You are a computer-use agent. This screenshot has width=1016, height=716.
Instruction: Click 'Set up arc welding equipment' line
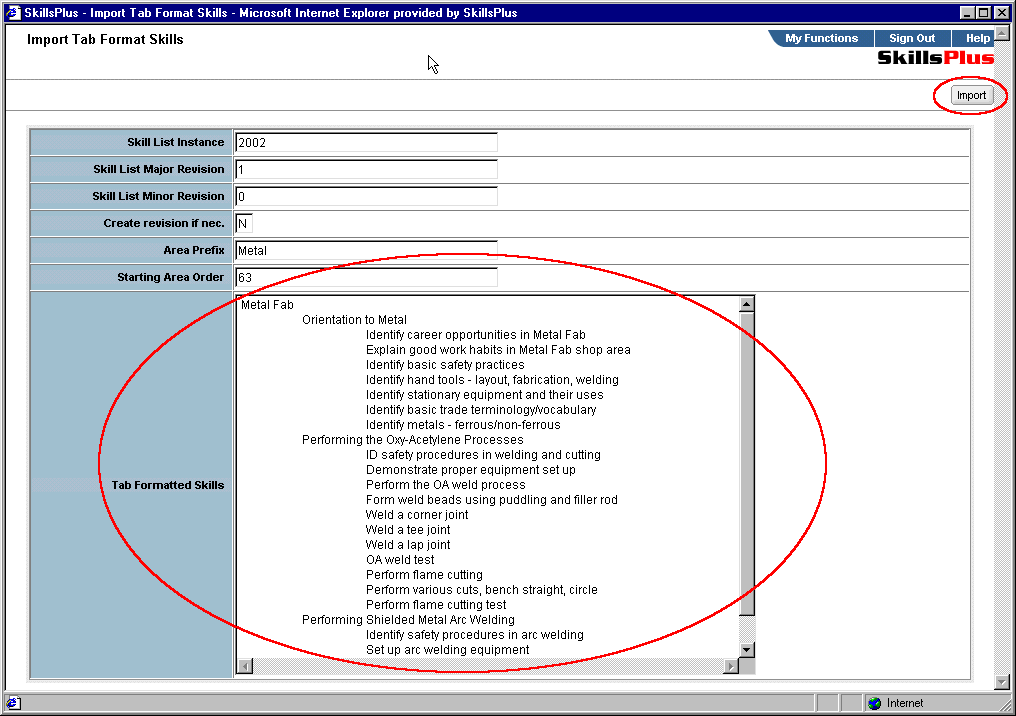tap(448, 650)
